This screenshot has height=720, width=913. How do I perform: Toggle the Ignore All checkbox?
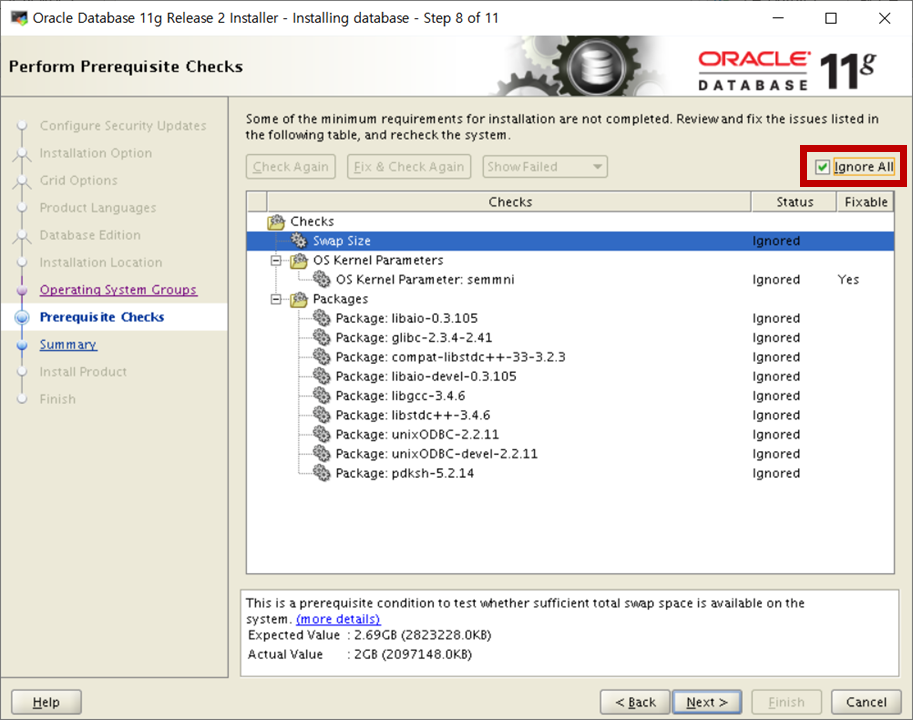(x=822, y=167)
